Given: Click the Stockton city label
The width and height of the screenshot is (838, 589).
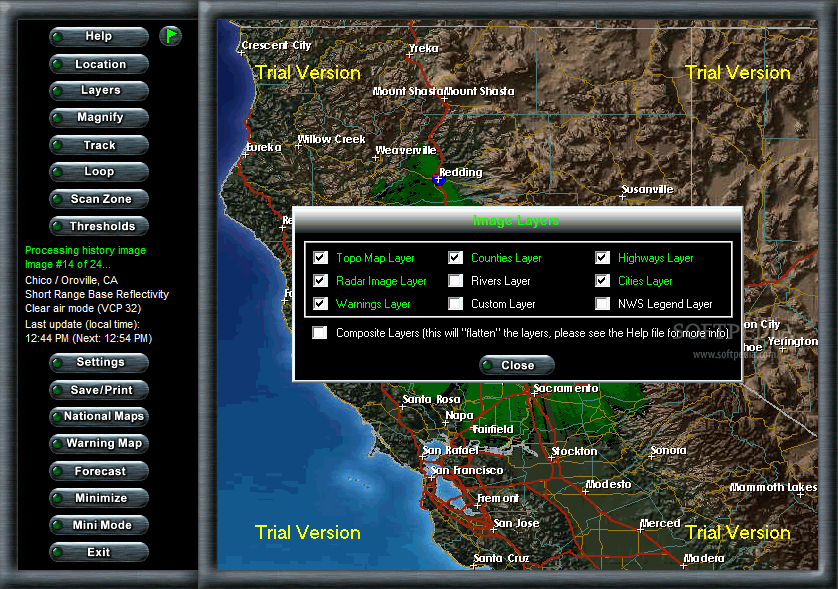Looking at the screenshot, I should 574,451.
